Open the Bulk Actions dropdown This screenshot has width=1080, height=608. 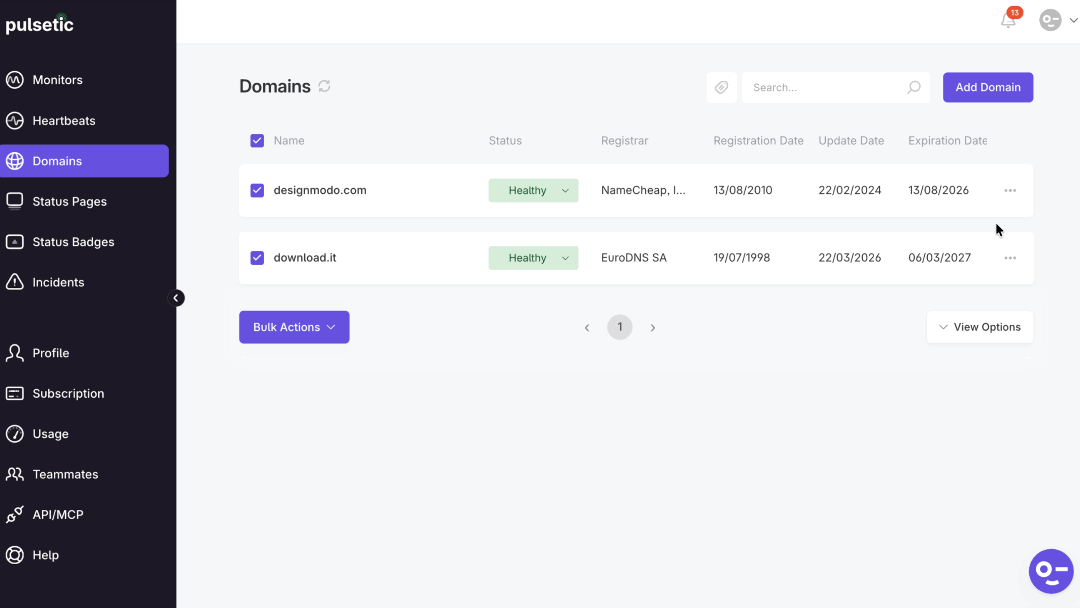(294, 327)
